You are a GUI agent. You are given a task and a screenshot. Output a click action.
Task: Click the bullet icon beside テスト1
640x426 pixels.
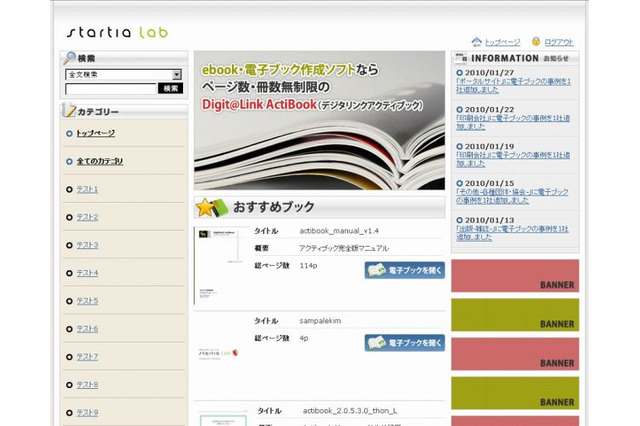(69, 189)
